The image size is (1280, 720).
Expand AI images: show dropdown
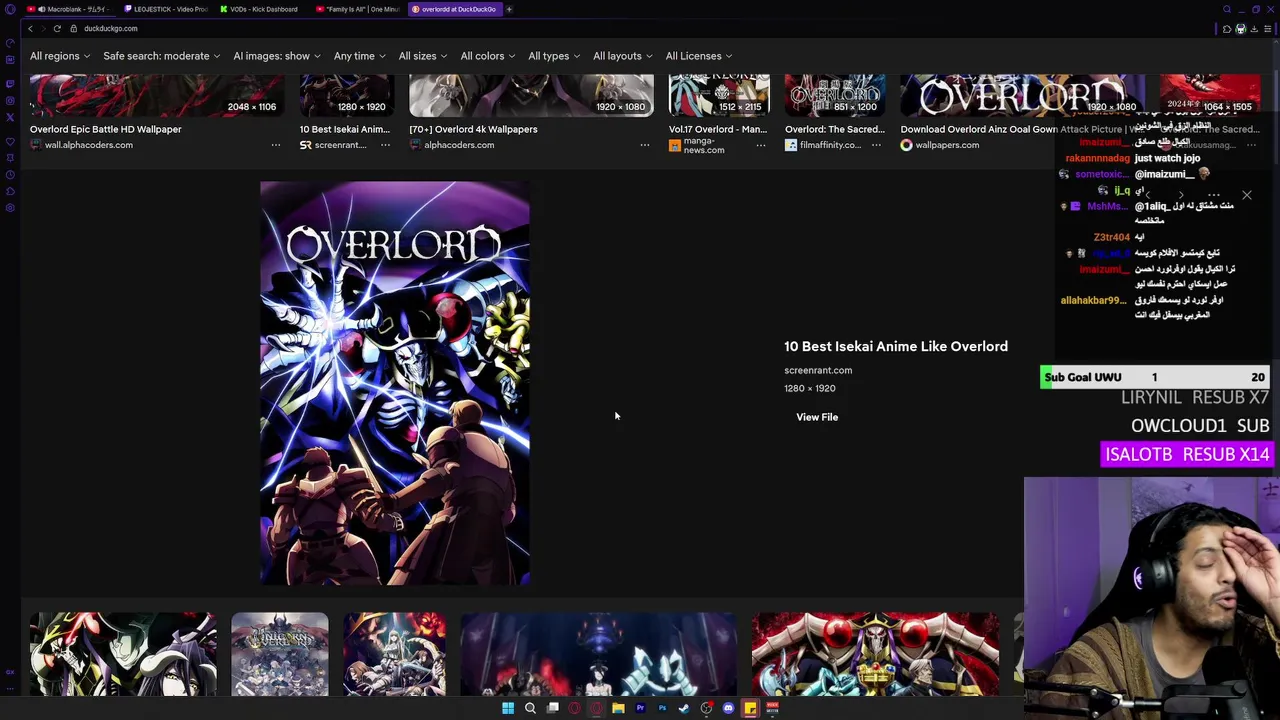(277, 56)
